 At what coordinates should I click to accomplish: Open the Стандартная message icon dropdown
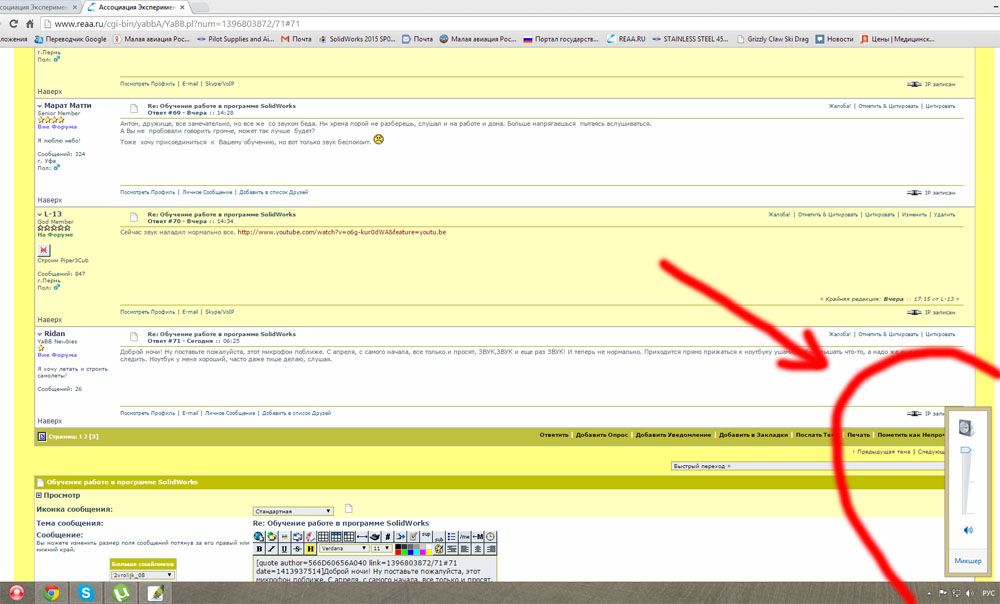[293, 511]
